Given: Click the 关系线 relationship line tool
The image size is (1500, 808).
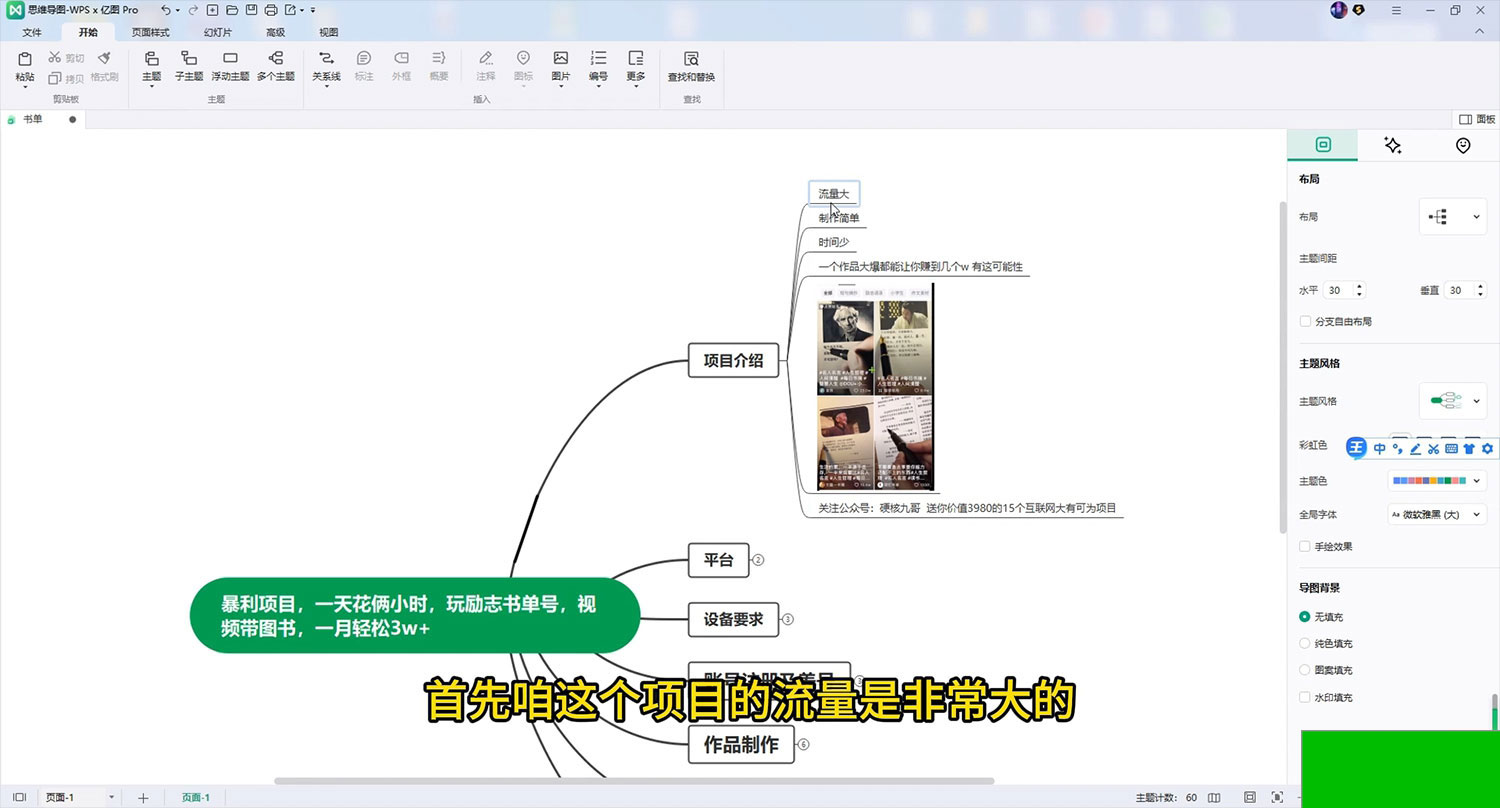Looking at the screenshot, I should 326,60.
